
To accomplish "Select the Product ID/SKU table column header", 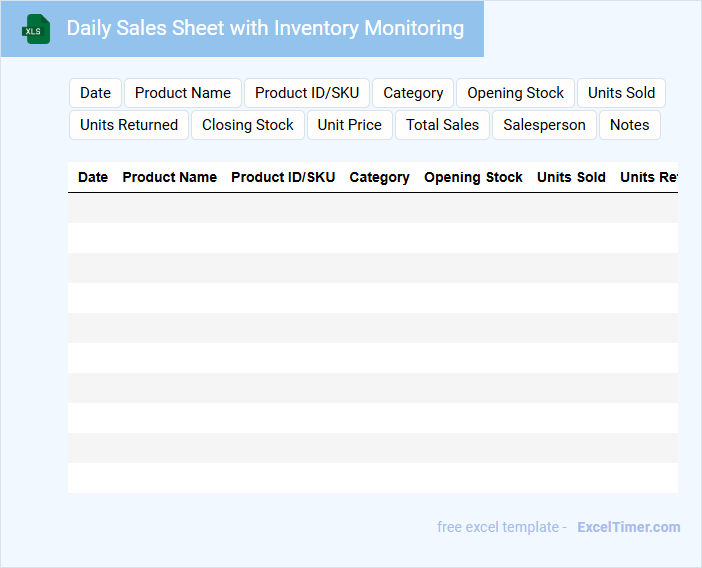I will (283, 177).
